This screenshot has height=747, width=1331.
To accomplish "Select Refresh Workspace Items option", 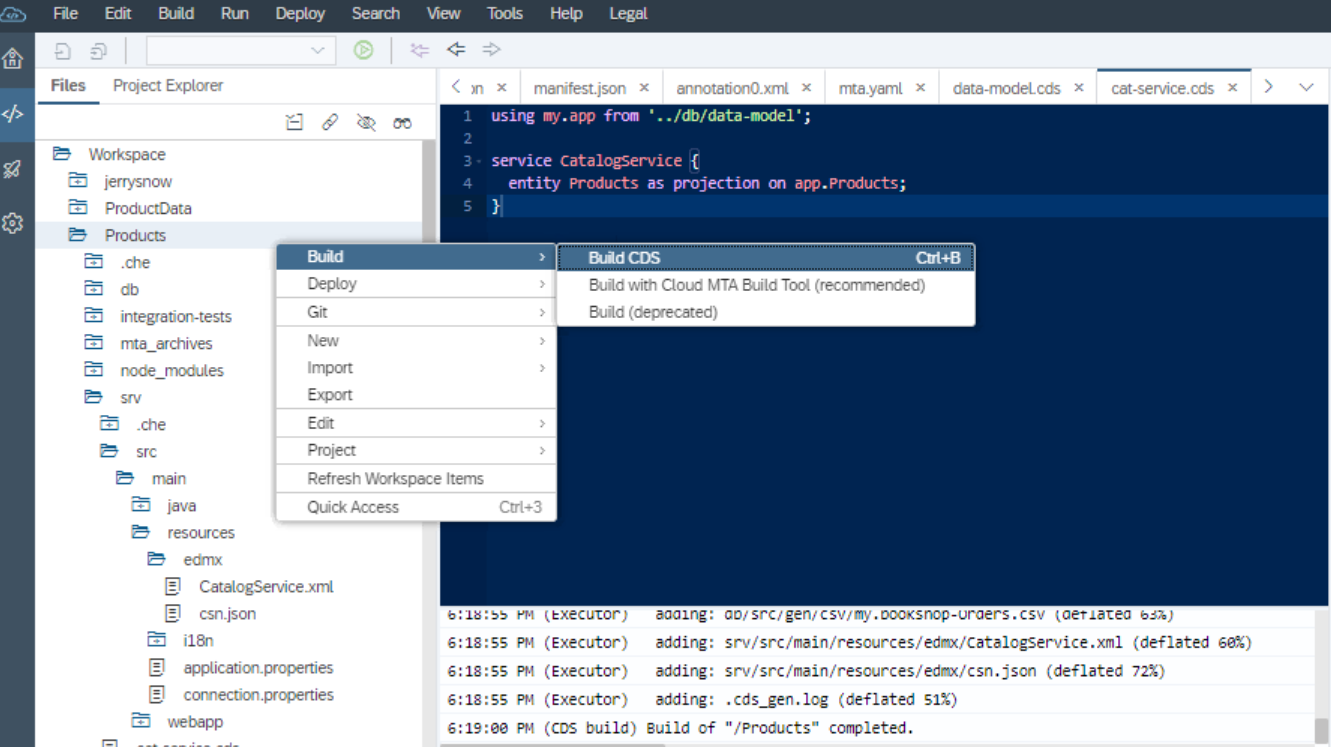I will (x=395, y=478).
